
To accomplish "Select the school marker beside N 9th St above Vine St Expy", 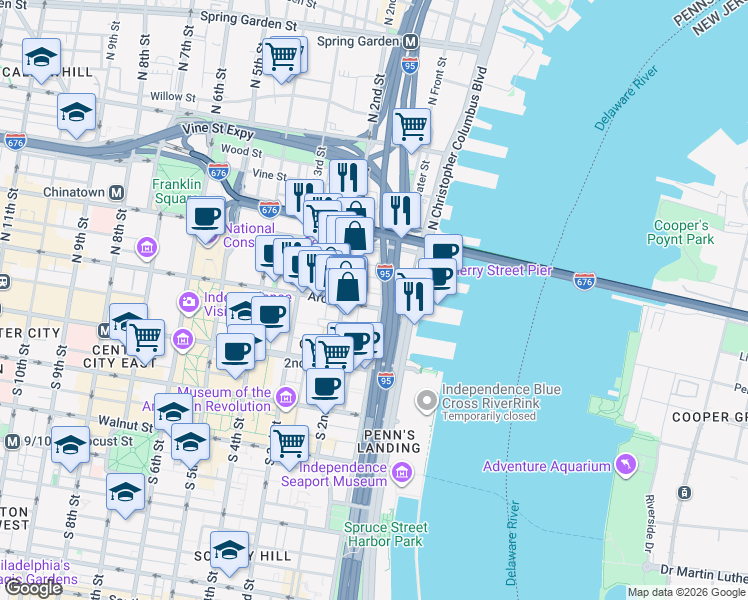I will pyautogui.click(x=76, y=114).
